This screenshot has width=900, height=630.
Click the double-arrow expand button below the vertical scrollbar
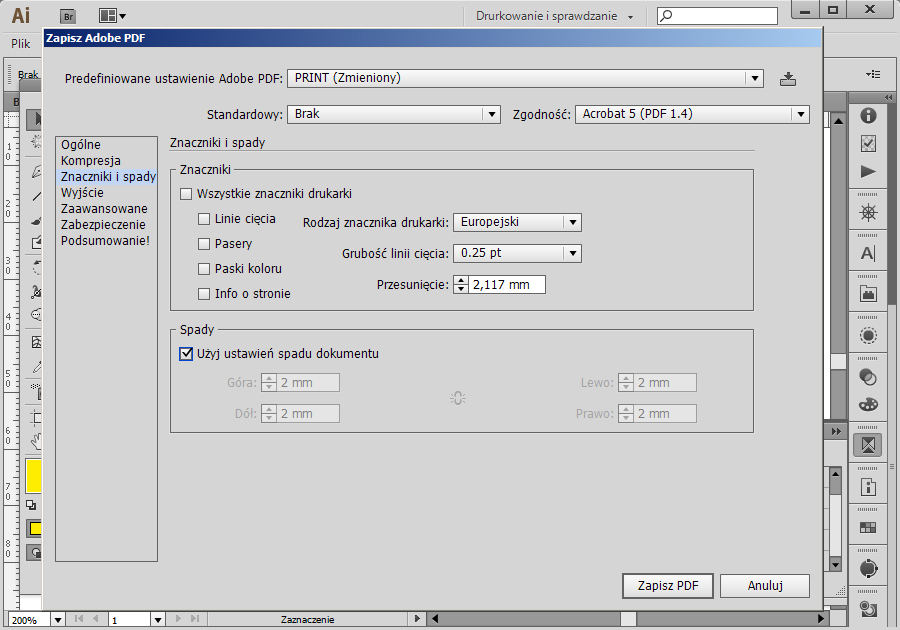point(836,431)
